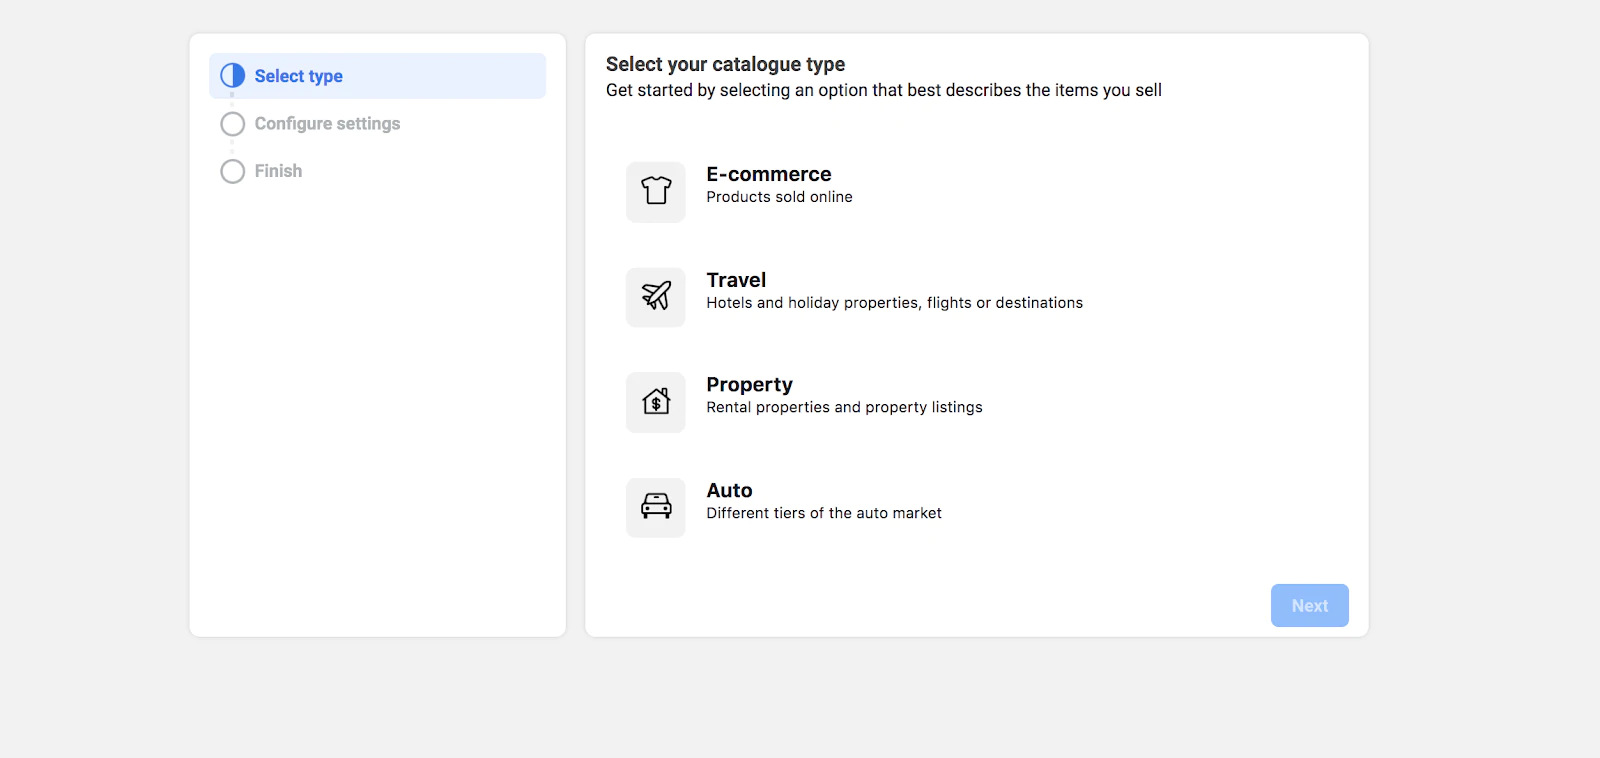Image resolution: width=1600 pixels, height=758 pixels.
Task: Choose the E-commerce catalogue title
Action: 768,174
